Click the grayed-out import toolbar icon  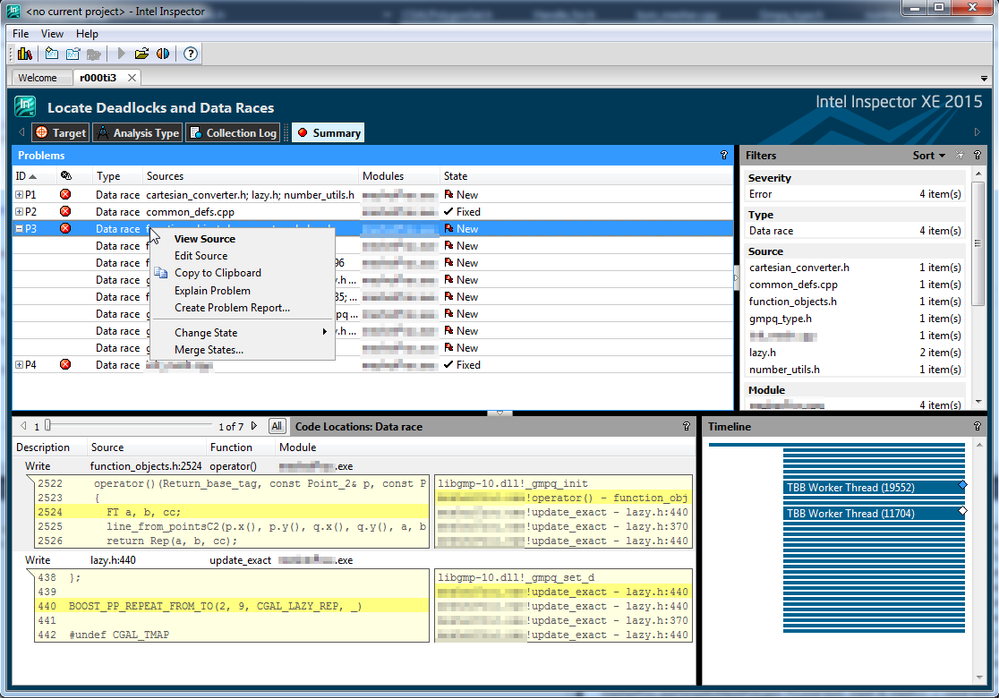[x=94, y=54]
